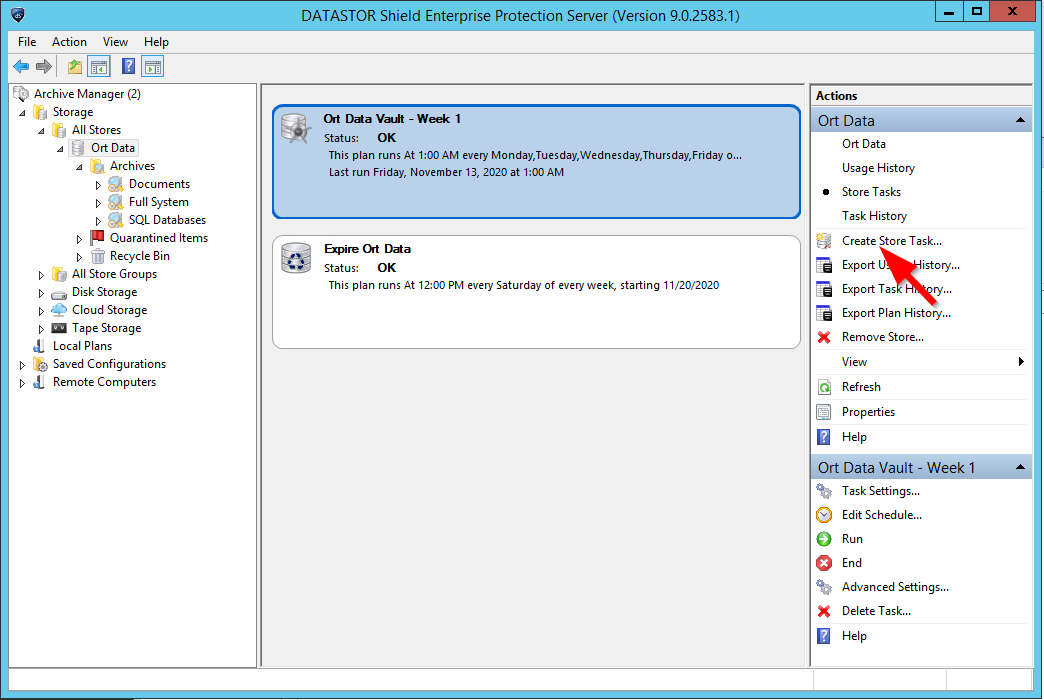Click Create Store Task... action
1044x700 pixels.
click(892, 240)
